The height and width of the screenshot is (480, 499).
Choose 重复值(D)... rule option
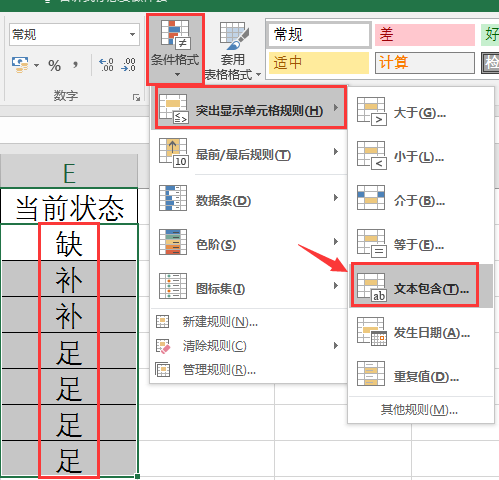coord(421,375)
